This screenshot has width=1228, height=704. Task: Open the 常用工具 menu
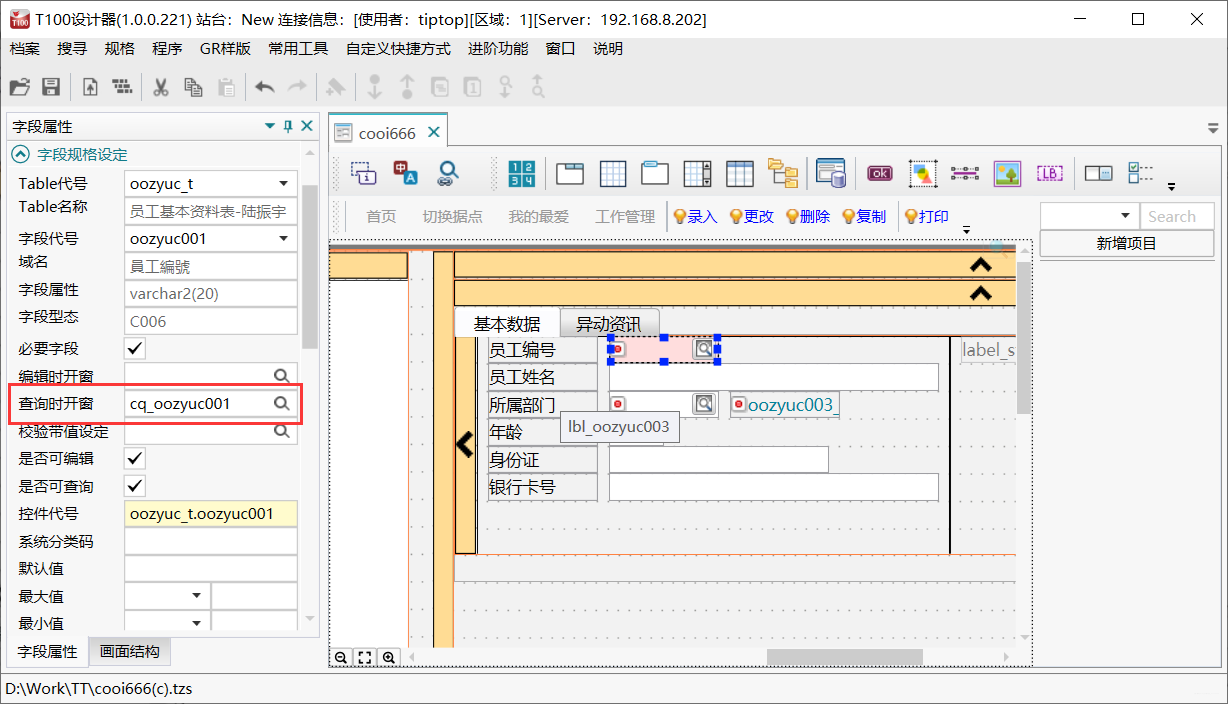298,48
